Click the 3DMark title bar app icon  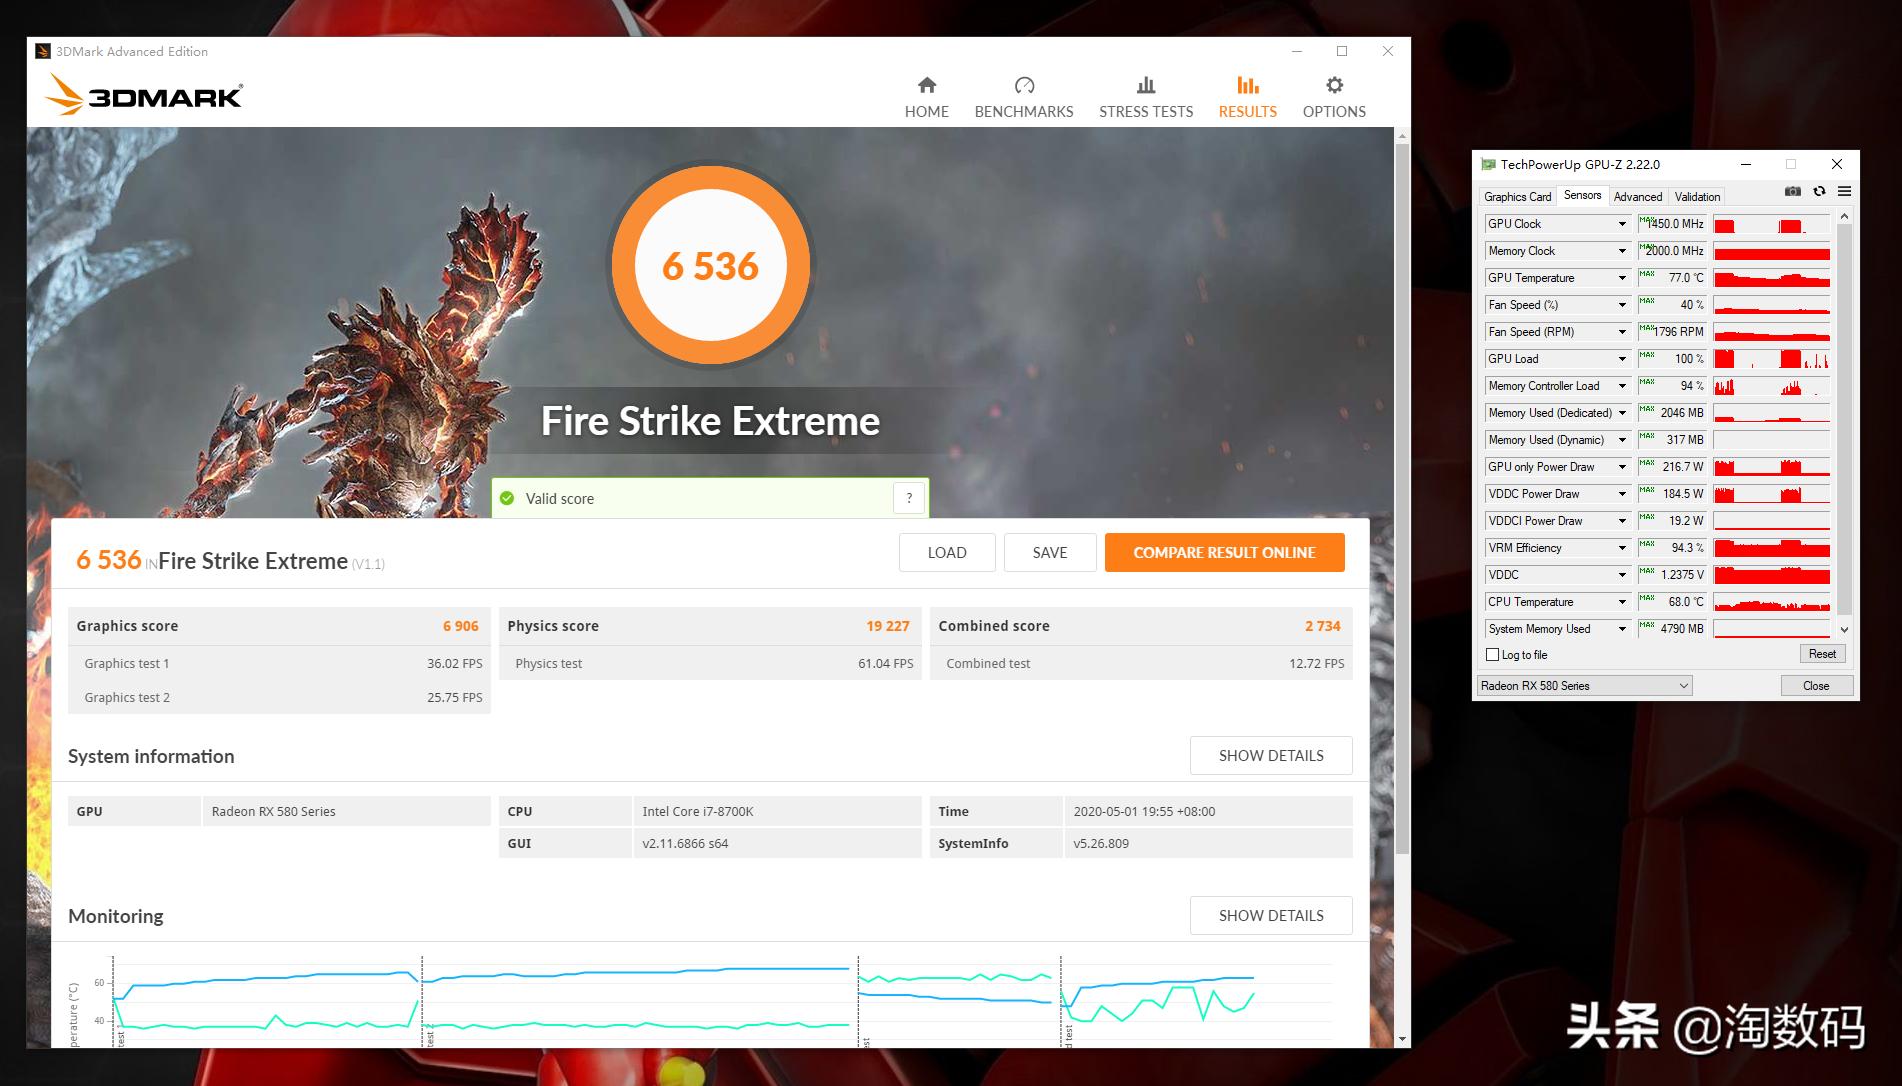point(43,51)
